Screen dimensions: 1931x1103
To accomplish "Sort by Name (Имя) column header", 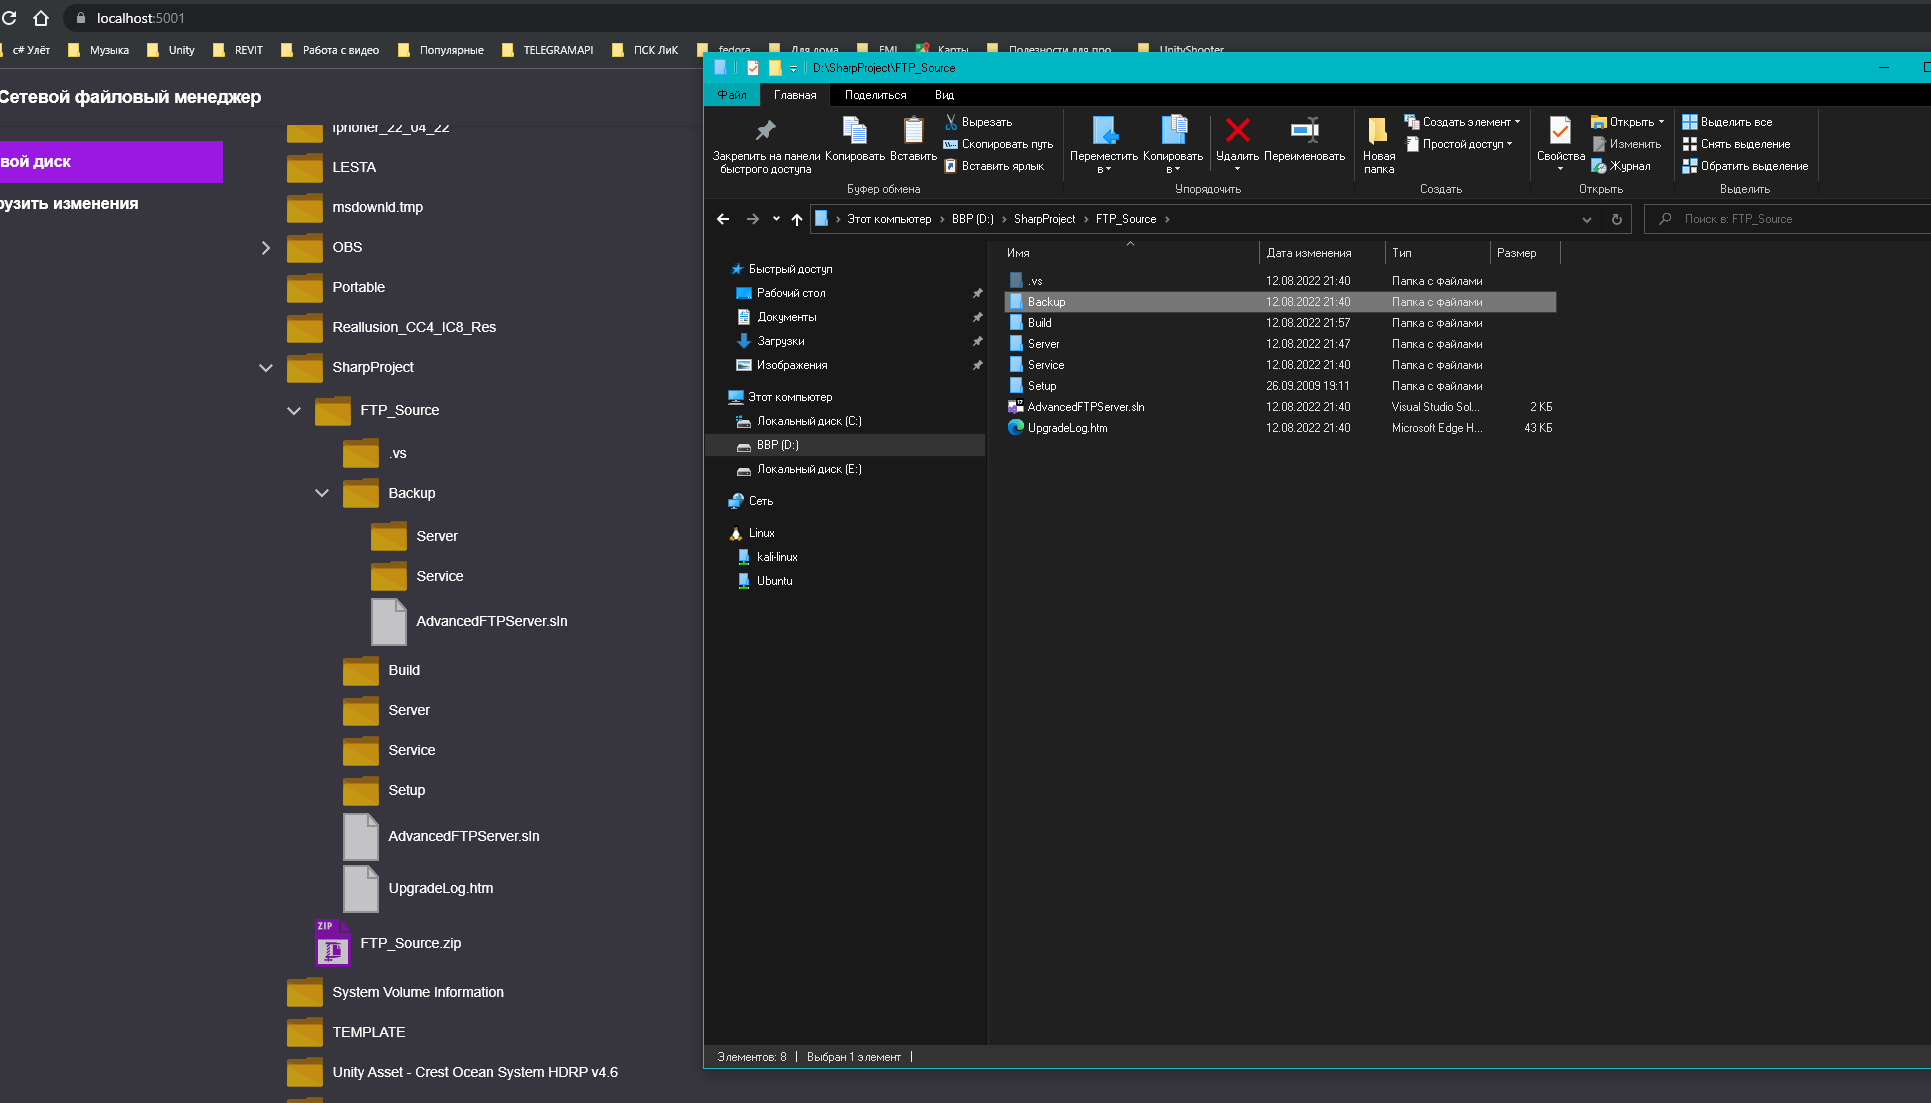I will tap(1130, 253).
